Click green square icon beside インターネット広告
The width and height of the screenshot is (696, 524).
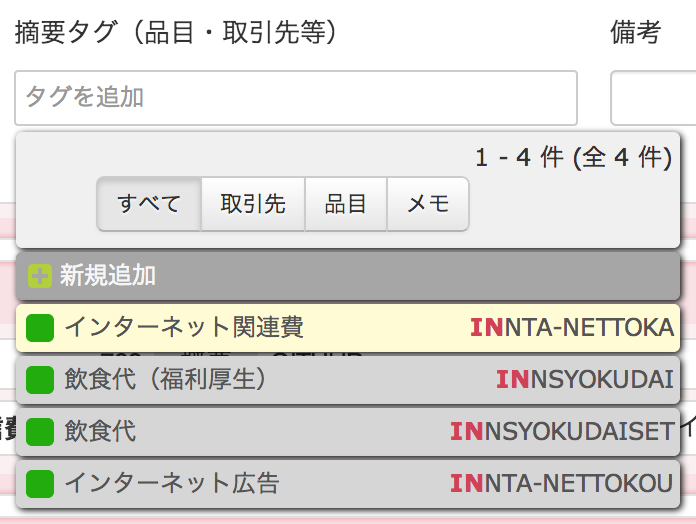tap(39, 484)
